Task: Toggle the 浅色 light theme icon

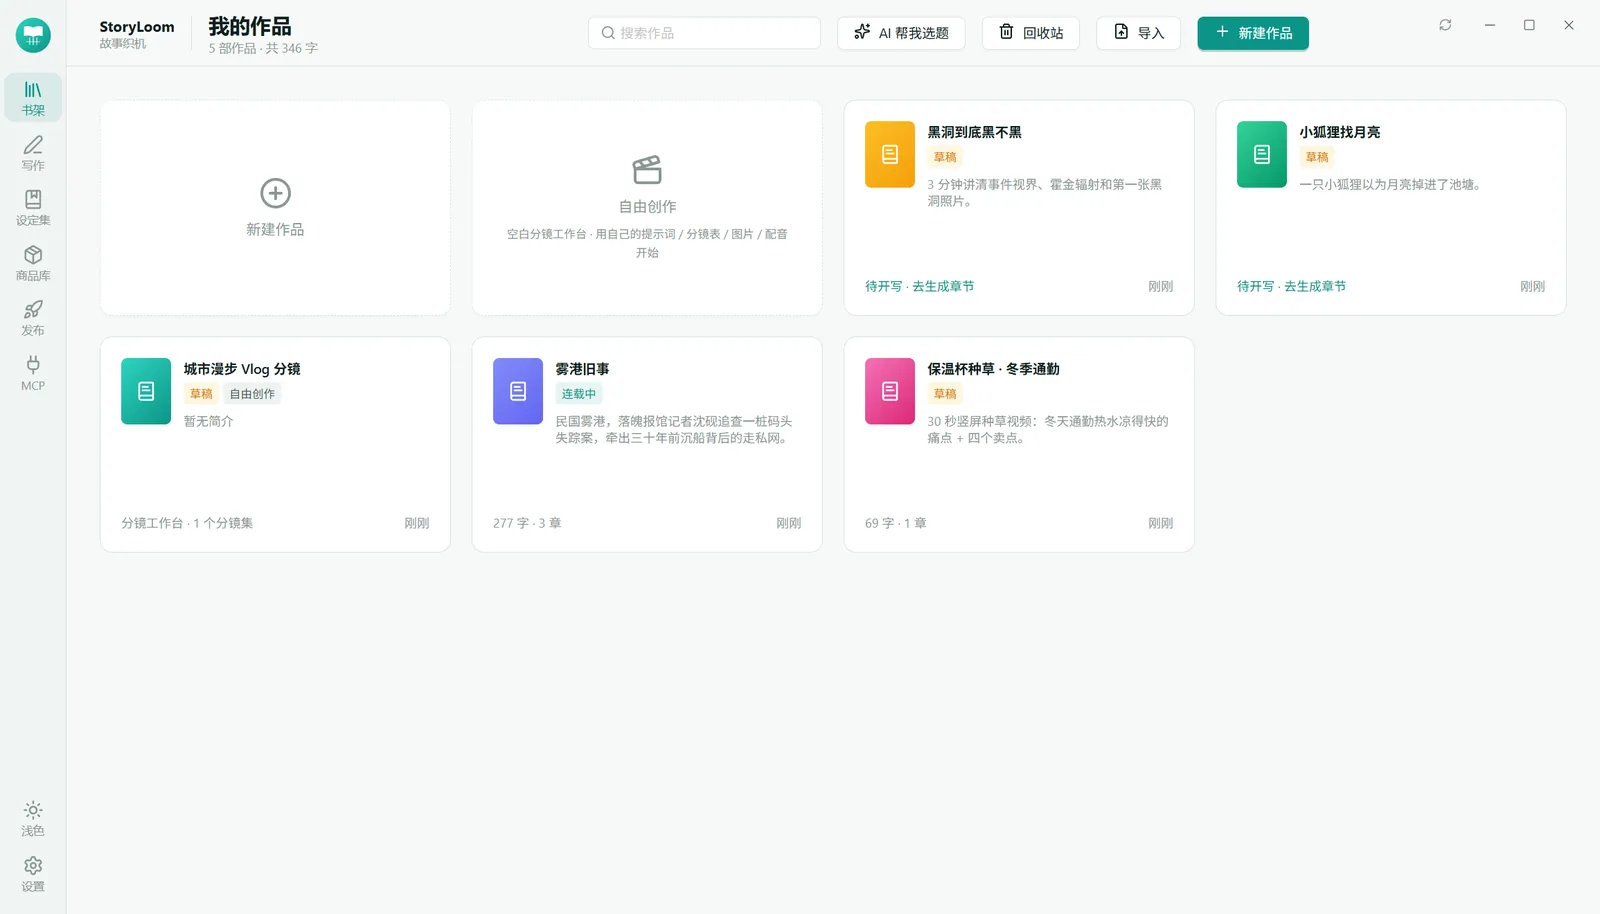Action: coord(33,818)
